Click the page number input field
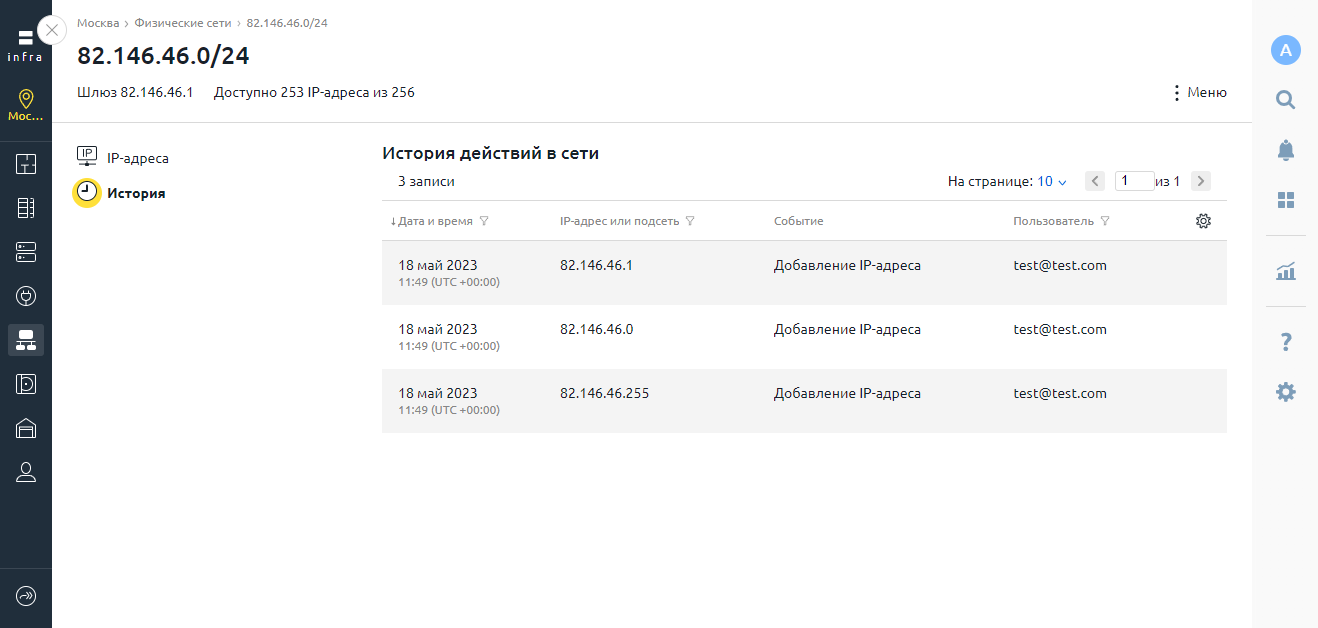Screen dimensions: 1318x628 (1133, 181)
